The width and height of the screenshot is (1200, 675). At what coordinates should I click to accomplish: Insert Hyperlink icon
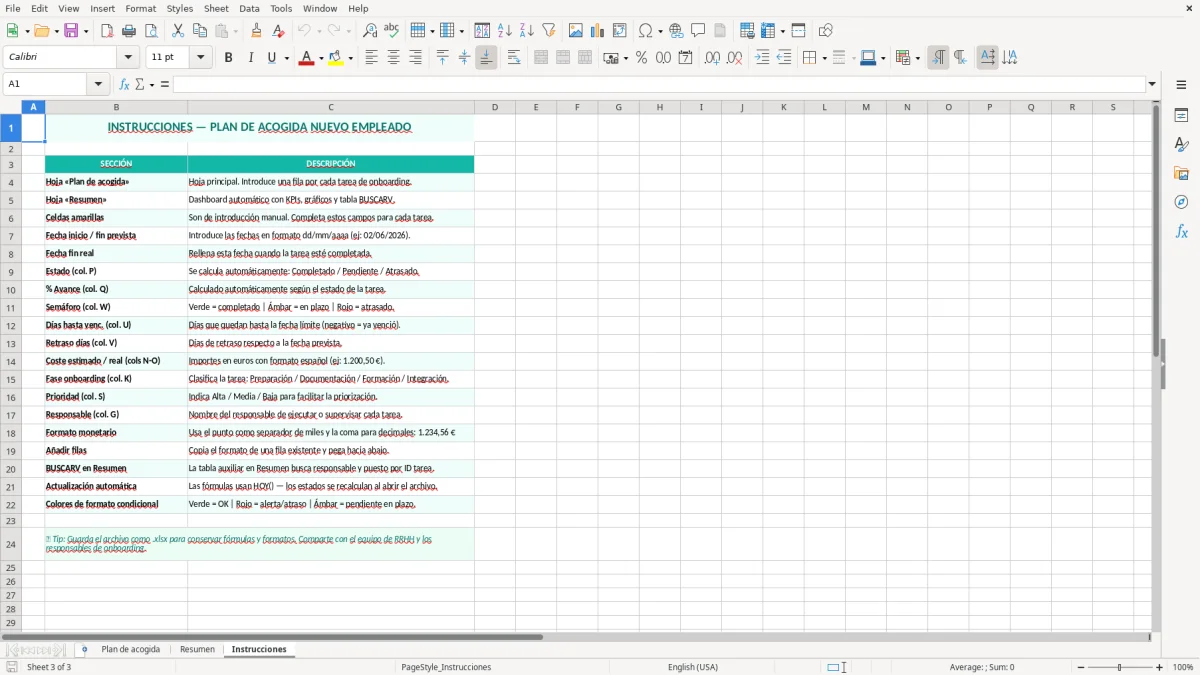pos(677,31)
